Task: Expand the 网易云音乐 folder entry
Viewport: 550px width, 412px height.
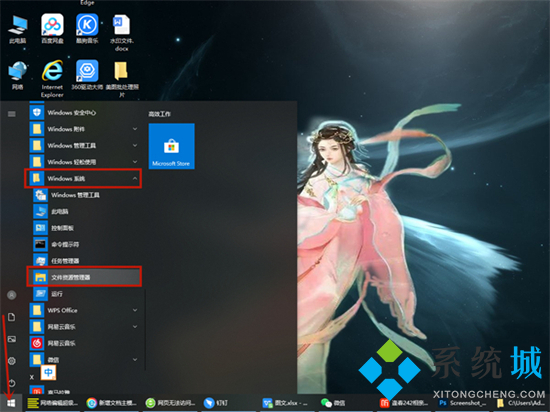Action: pos(85,327)
